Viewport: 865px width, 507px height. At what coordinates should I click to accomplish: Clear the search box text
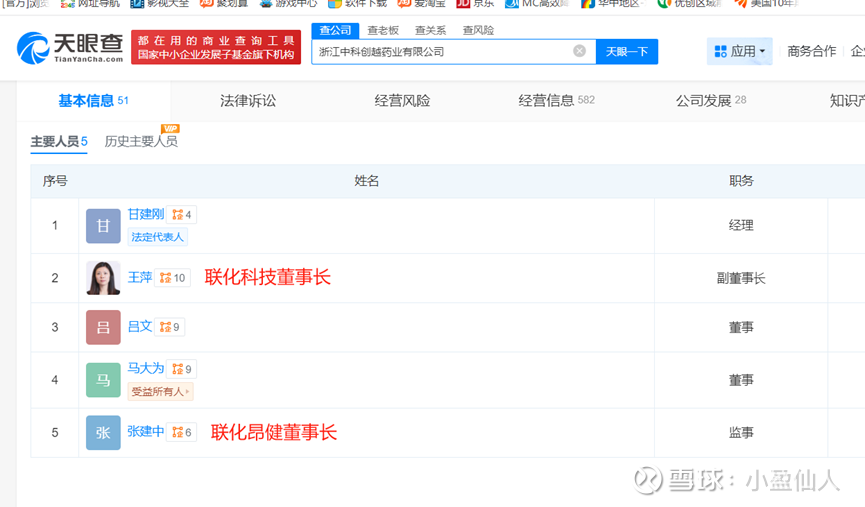tap(579, 51)
